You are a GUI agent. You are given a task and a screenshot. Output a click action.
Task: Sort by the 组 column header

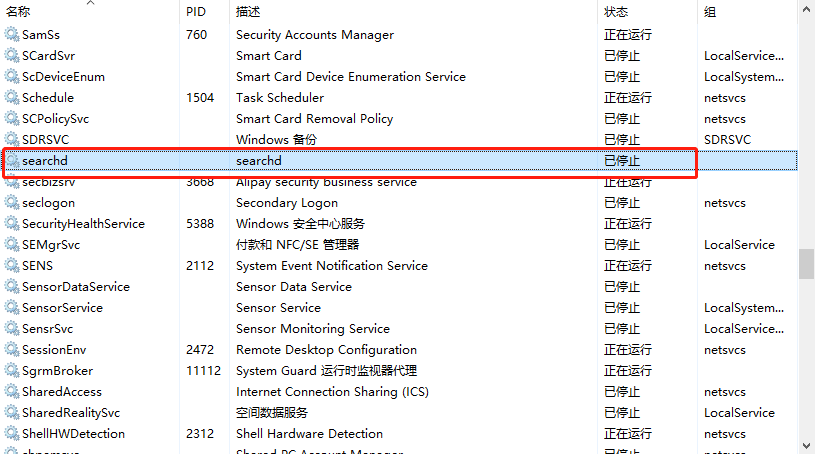710,12
